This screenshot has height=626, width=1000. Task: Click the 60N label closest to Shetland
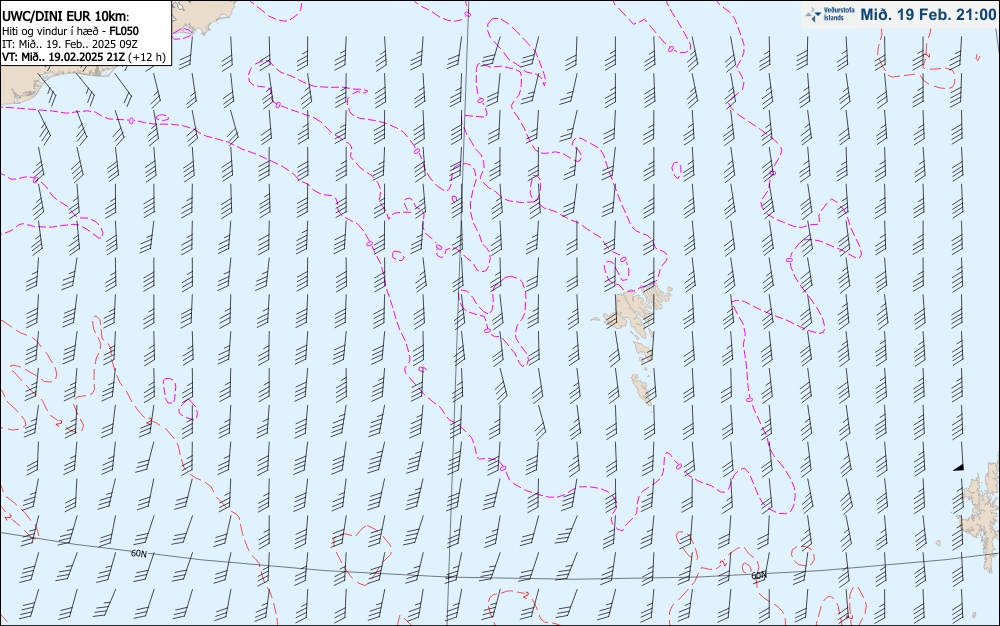tap(758, 576)
